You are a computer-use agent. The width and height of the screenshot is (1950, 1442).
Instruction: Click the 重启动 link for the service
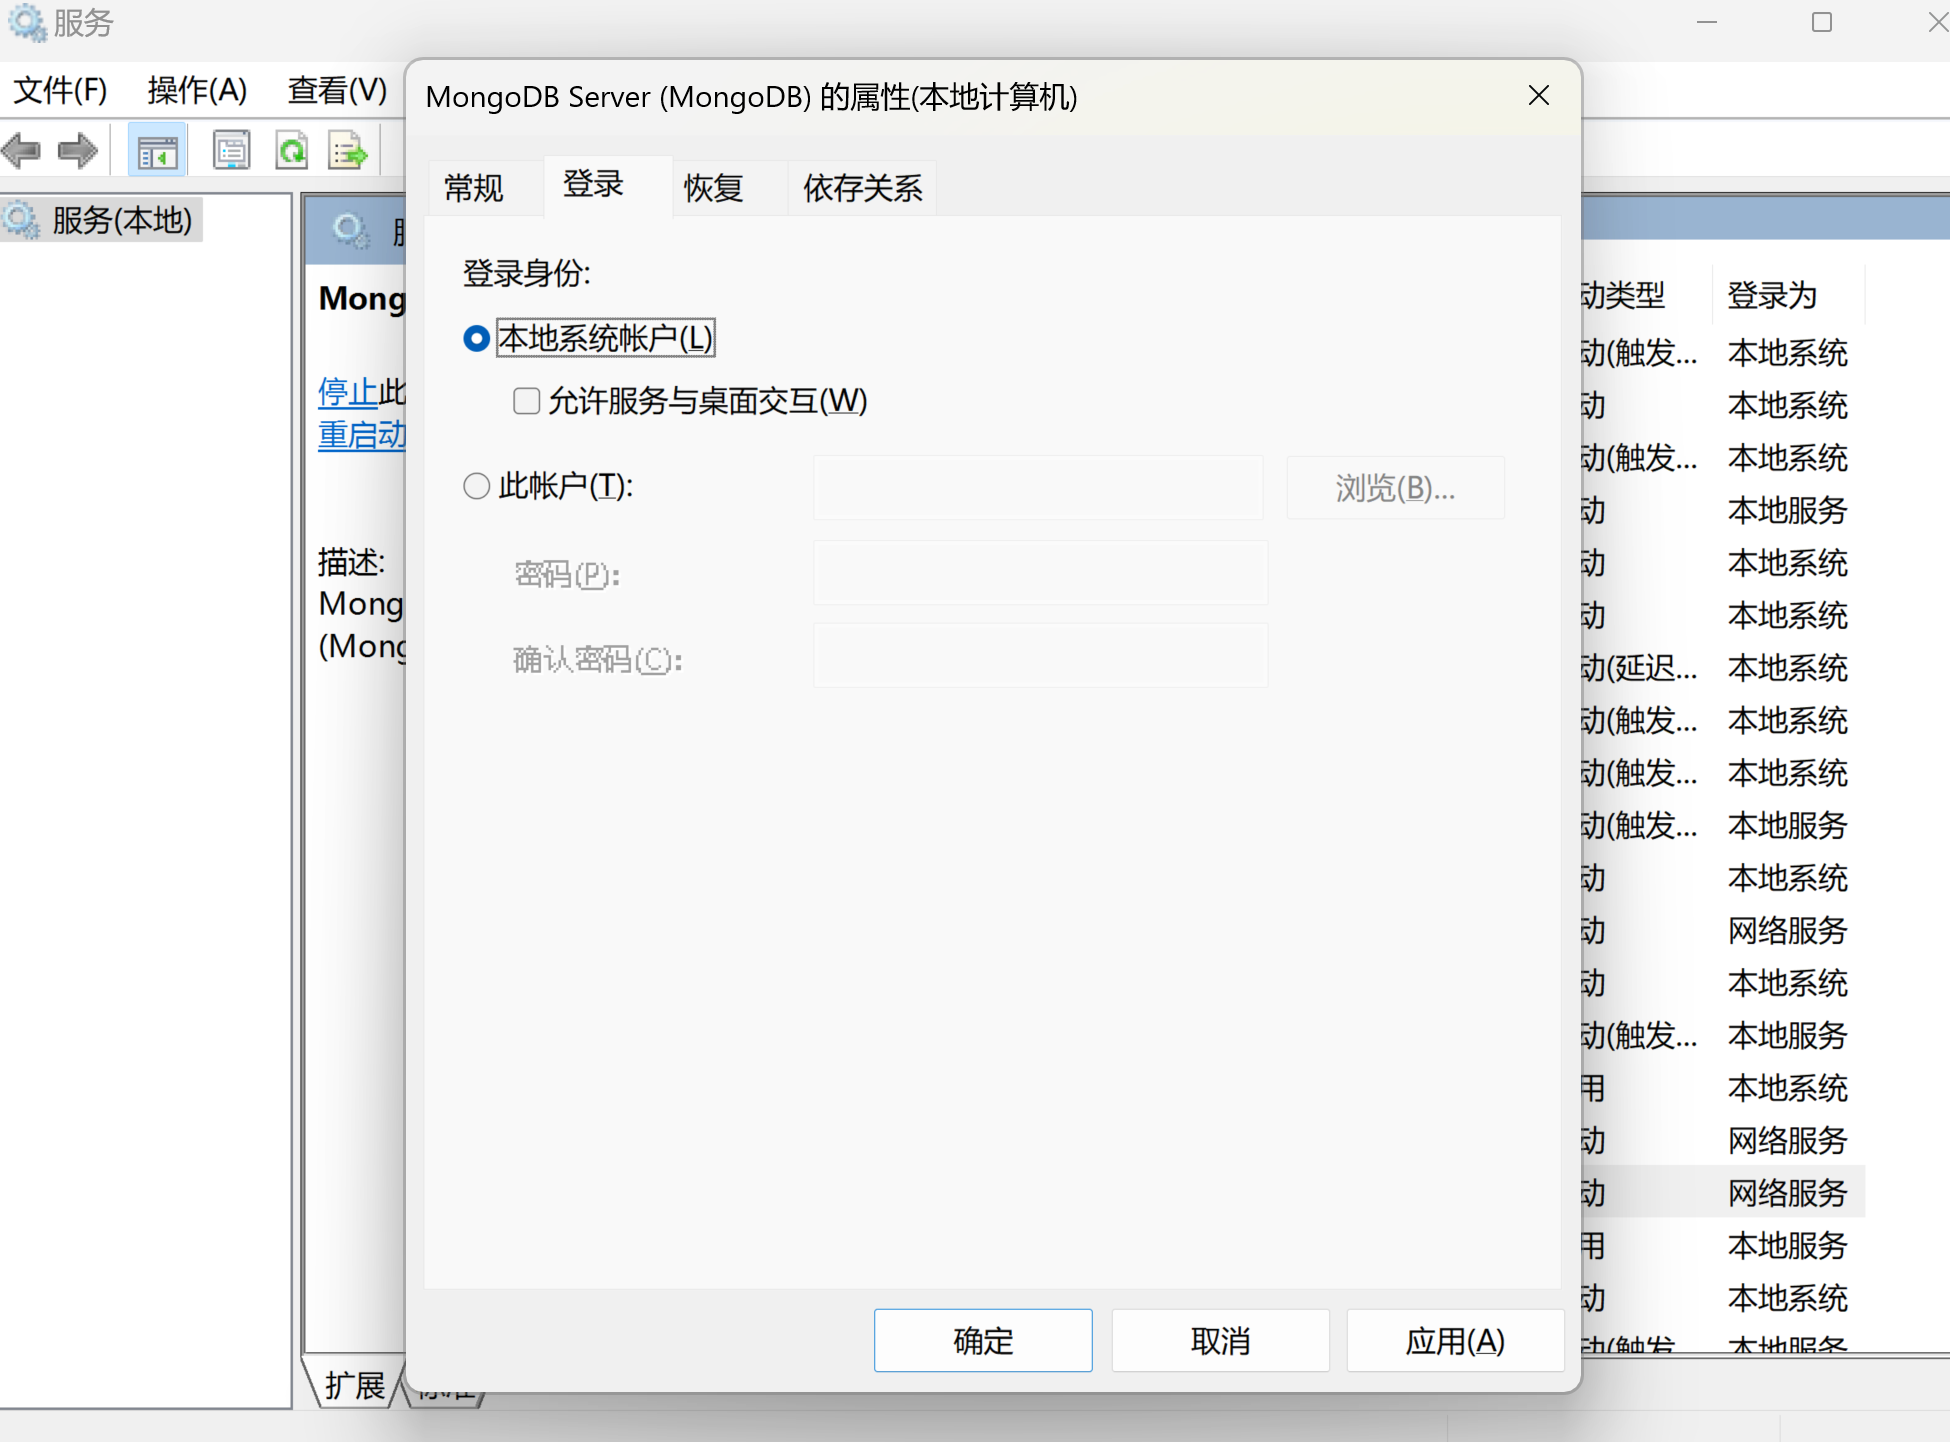[362, 436]
